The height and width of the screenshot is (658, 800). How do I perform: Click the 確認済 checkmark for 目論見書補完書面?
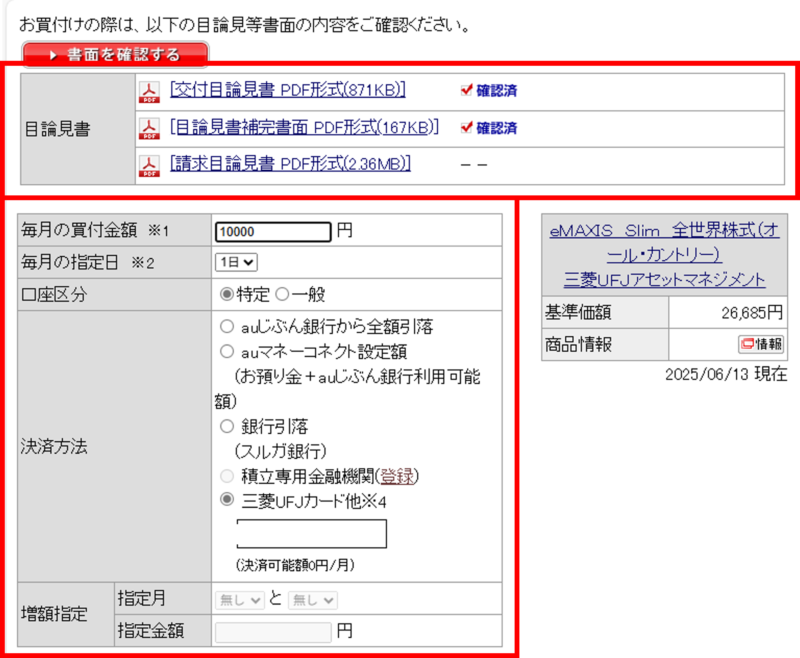[x=488, y=128]
